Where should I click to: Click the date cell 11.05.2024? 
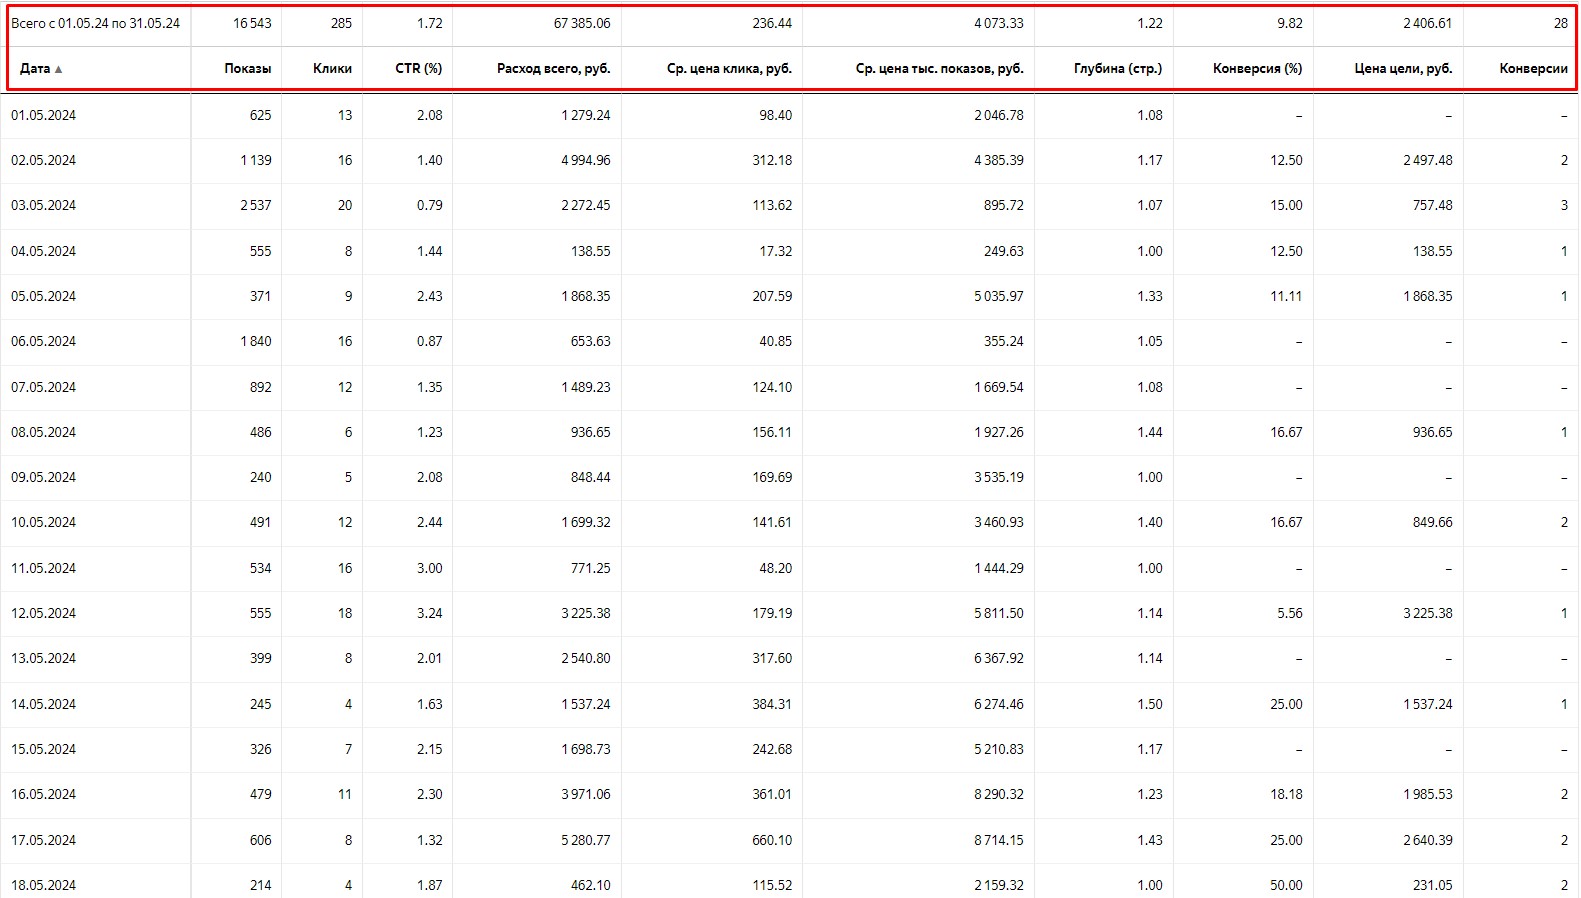tap(44, 568)
